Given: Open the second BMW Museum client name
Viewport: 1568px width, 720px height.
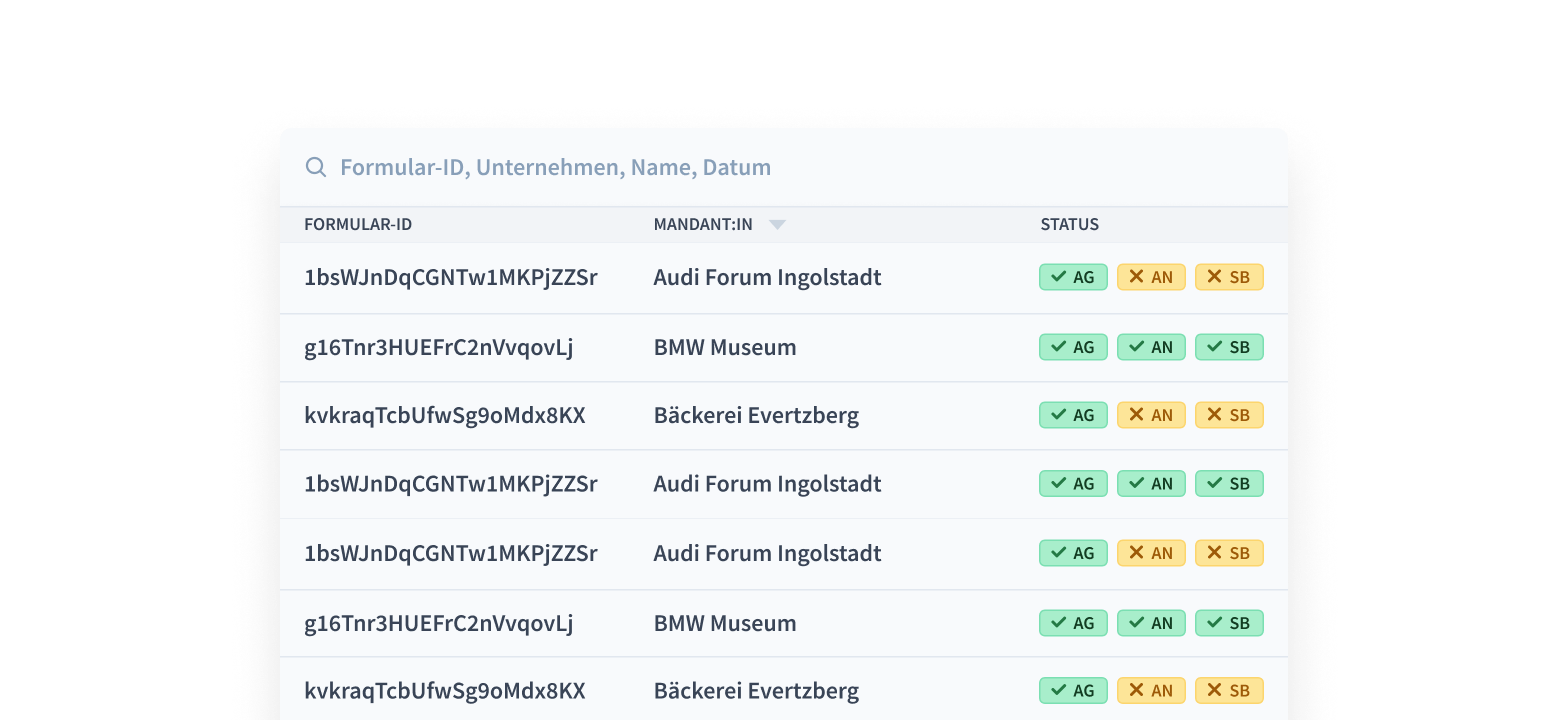Looking at the screenshot, I should pyautogui.click(x=725, y=623).
